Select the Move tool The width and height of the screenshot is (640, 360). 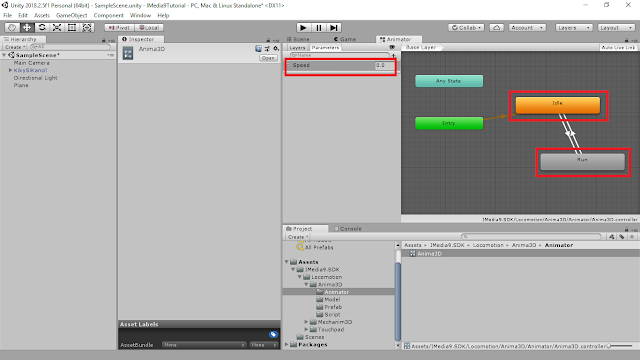27,27
